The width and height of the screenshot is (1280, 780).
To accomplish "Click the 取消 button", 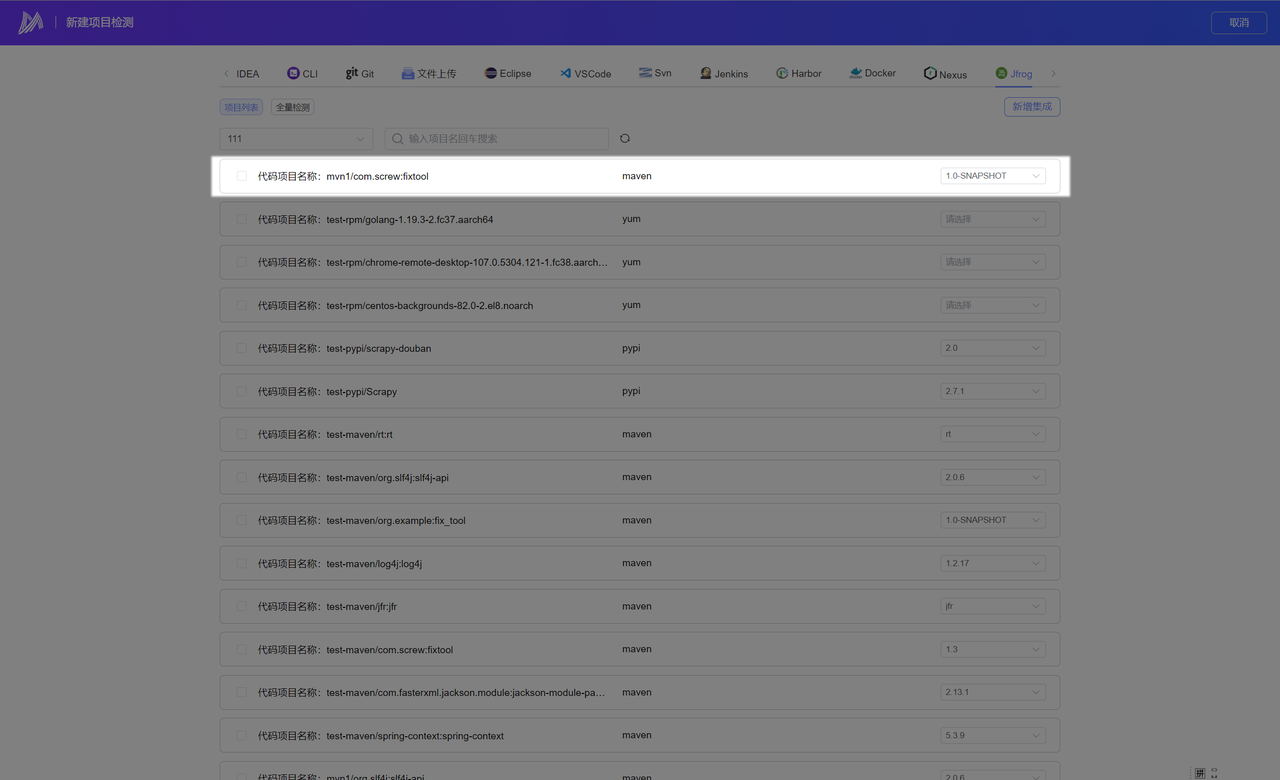I will pos(1239,22).
